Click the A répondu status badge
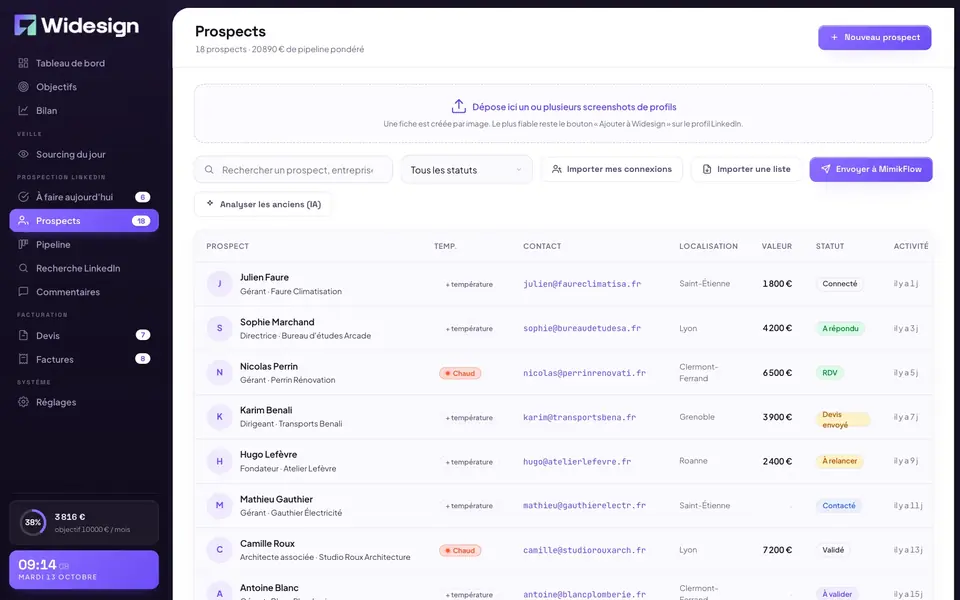The height and width of the screenshot is (600, 960). click(x=840, y=328)
